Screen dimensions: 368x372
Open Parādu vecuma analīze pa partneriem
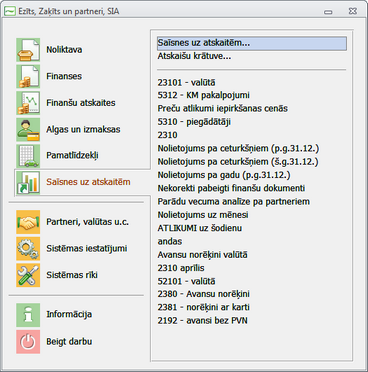click(x=234, y=202)
